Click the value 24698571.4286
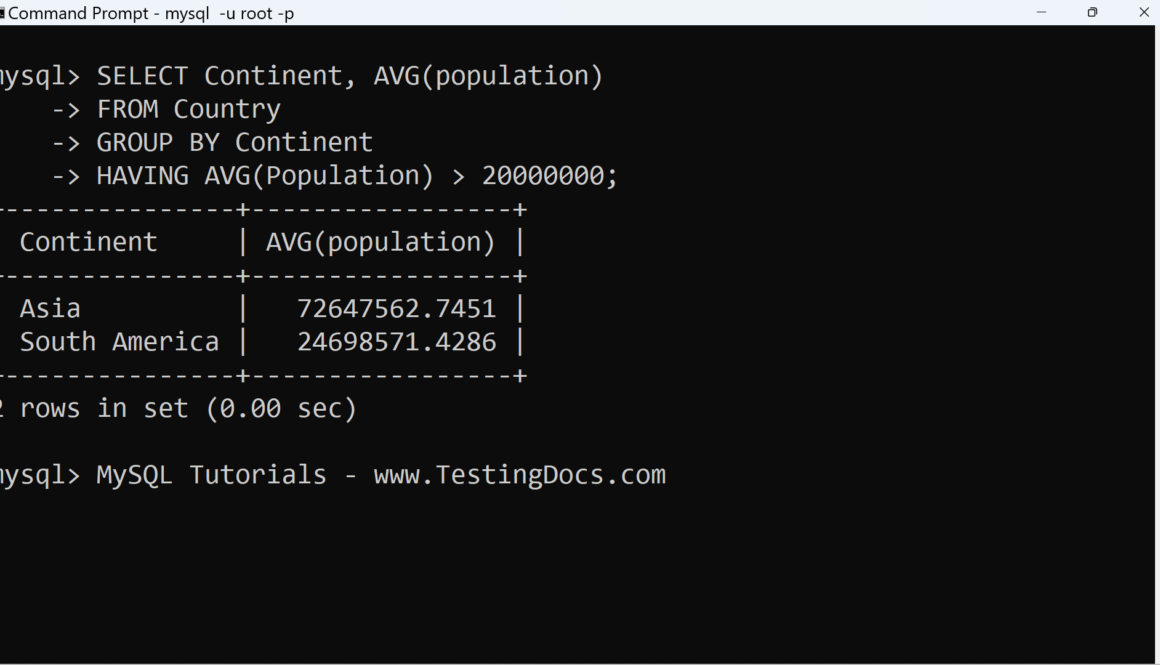The height and width of the screenshot is (665, 1160). [396, 342]
